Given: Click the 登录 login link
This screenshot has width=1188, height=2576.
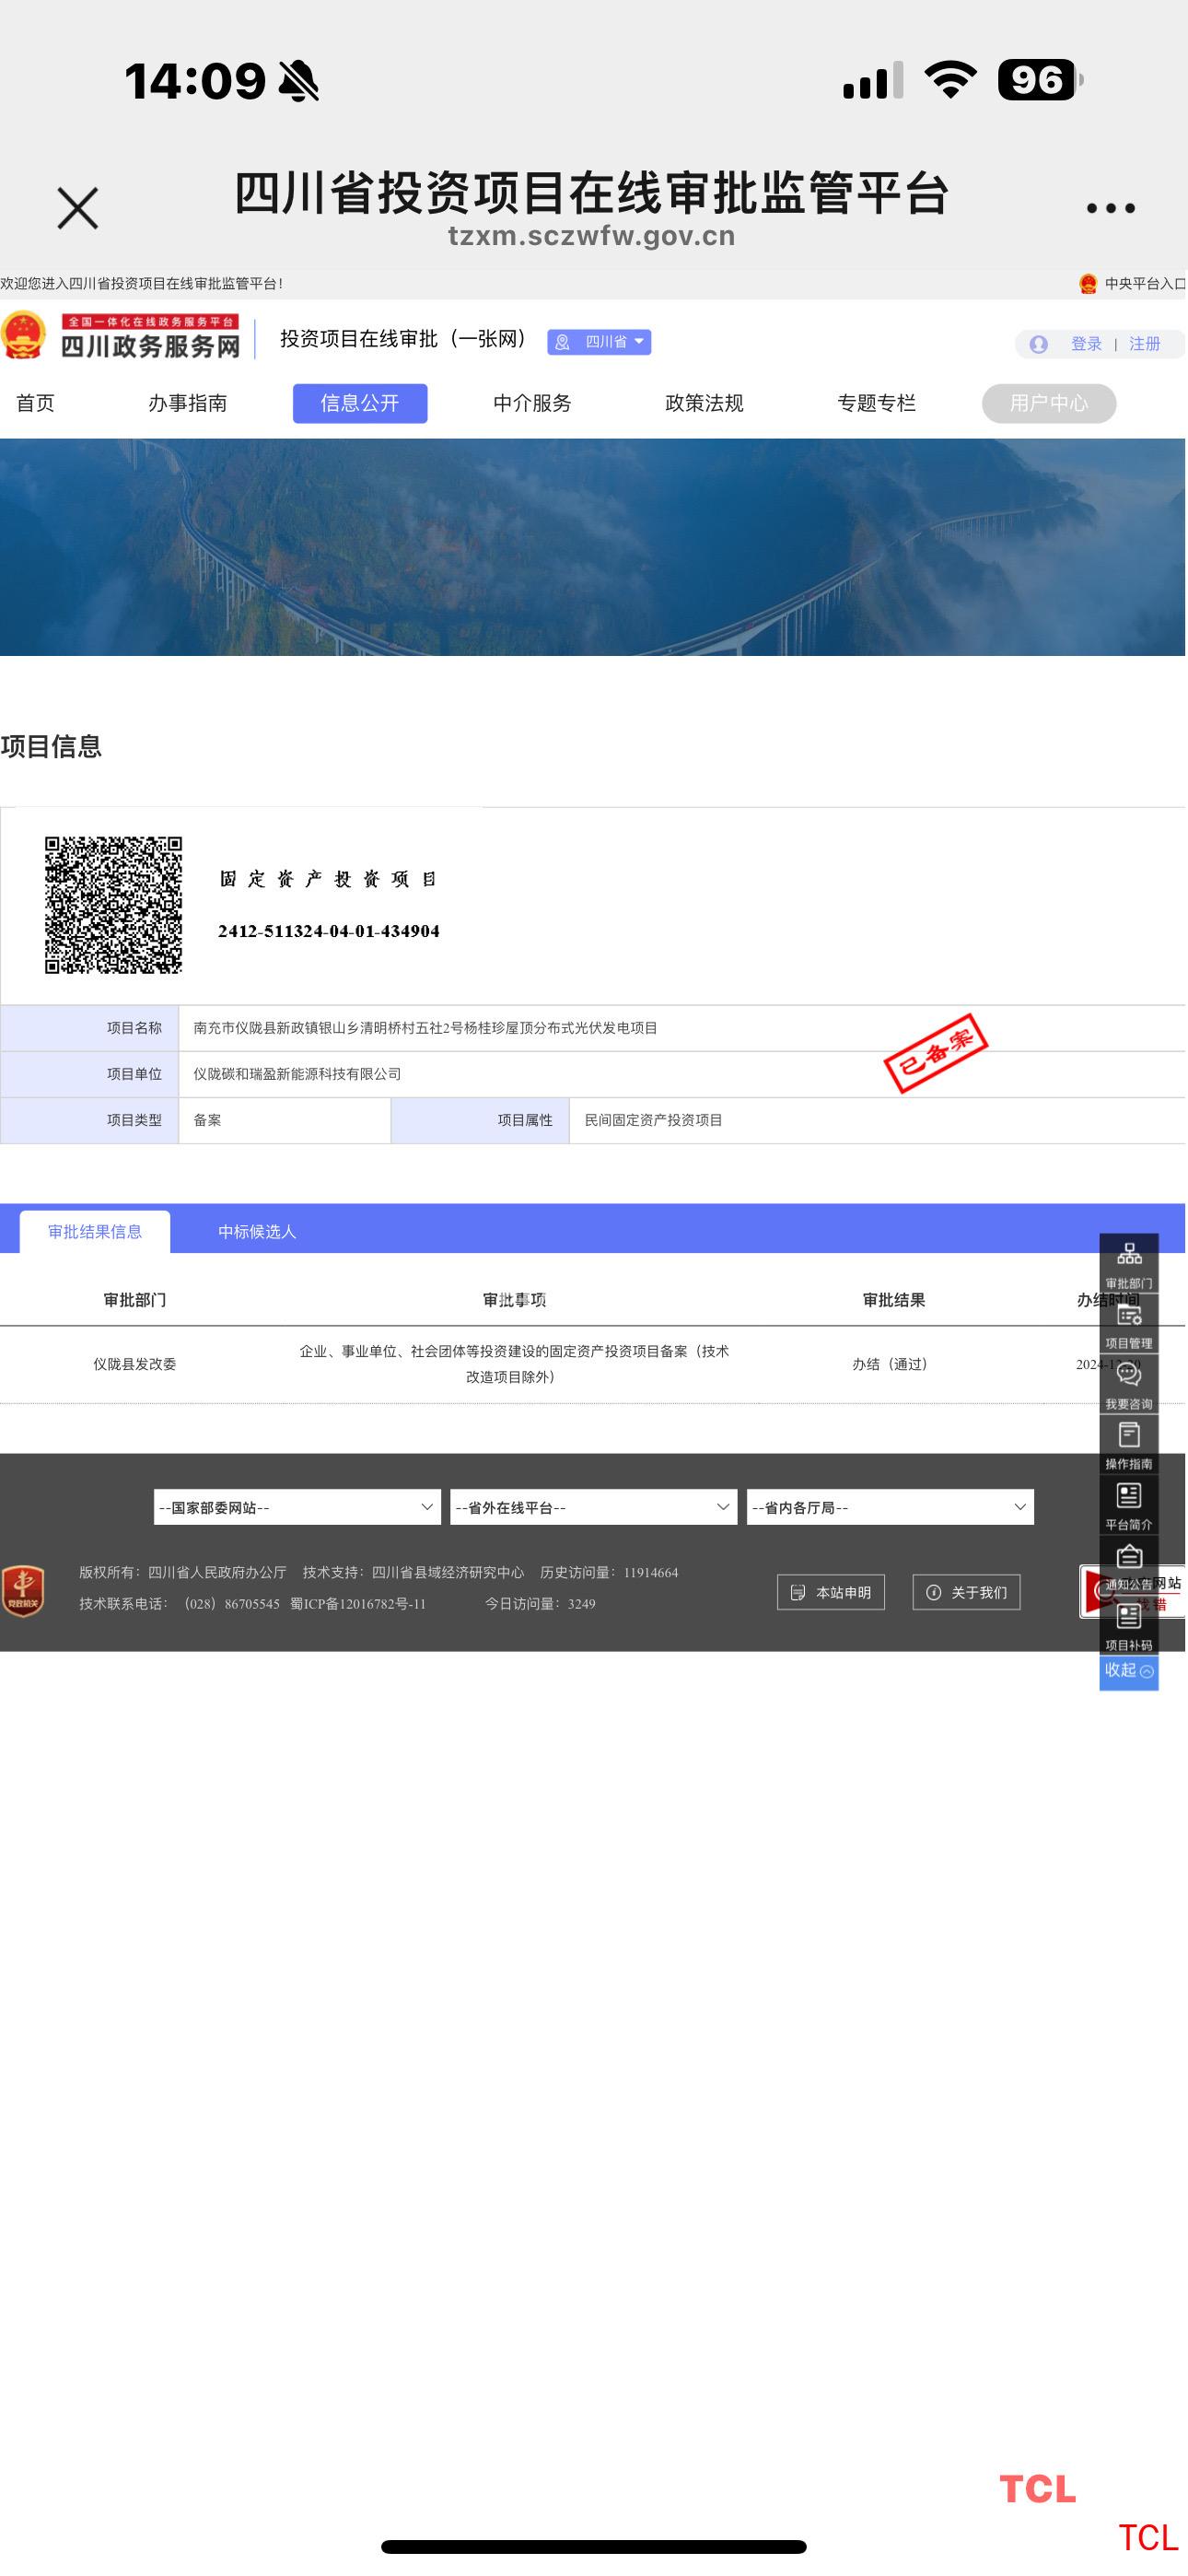Looking at the screenshot, I should pos(1085,344).
